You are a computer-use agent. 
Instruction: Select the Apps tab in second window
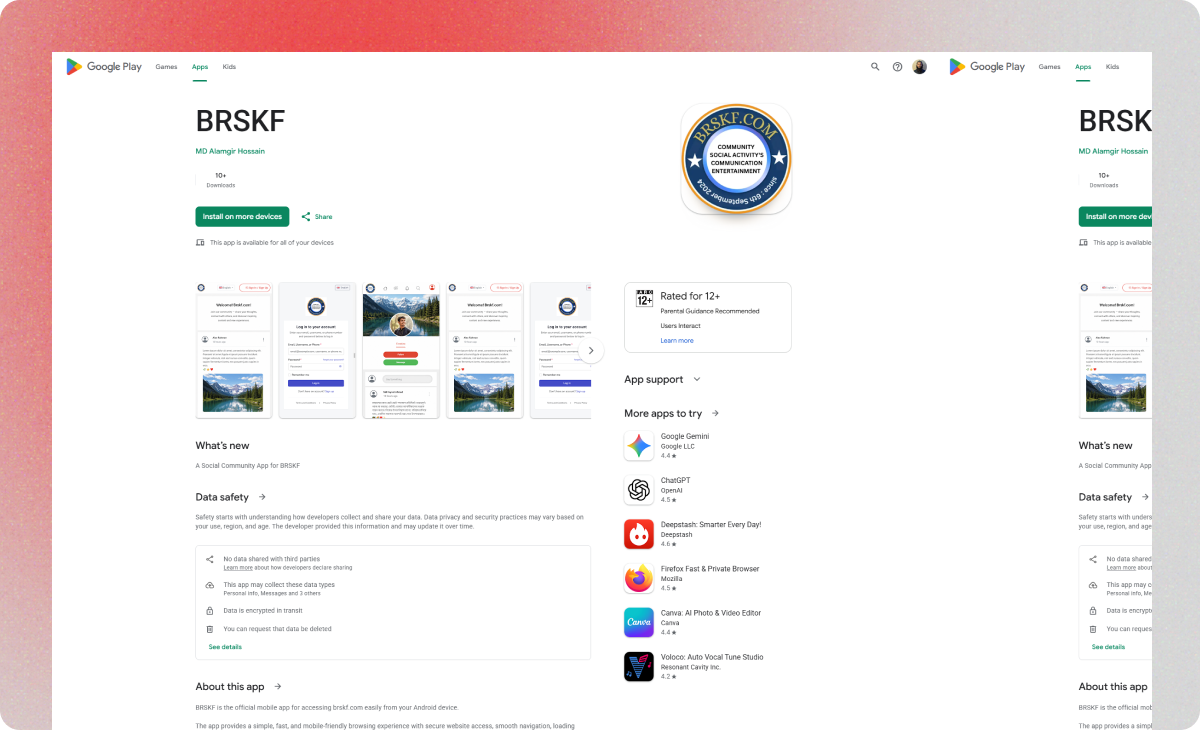tap(1083, 67)
